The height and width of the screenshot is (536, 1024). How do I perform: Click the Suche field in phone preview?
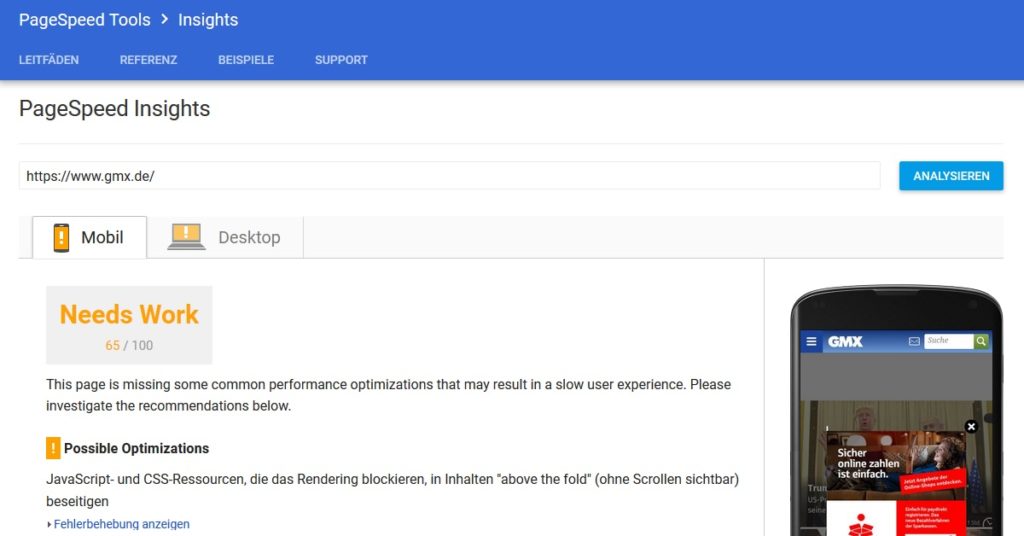[x=948, y=341]
